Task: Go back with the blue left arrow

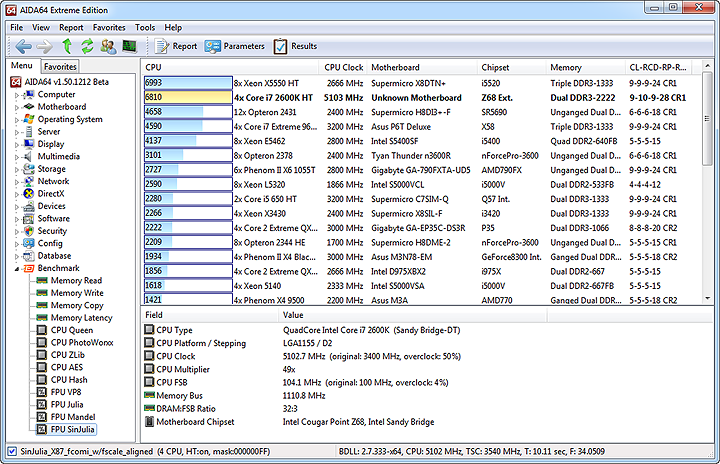Action: (23, 46)
